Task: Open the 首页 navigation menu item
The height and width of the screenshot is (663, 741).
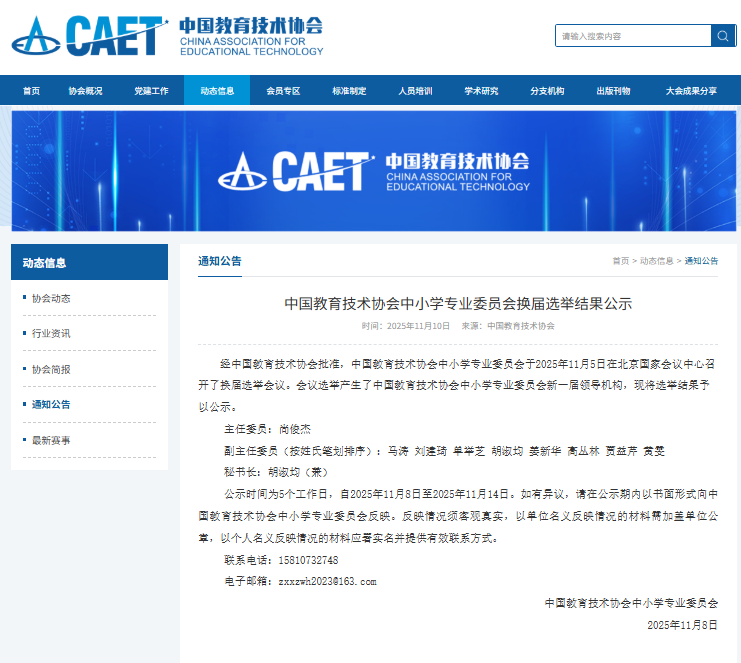Action: [x=31, y=91]
